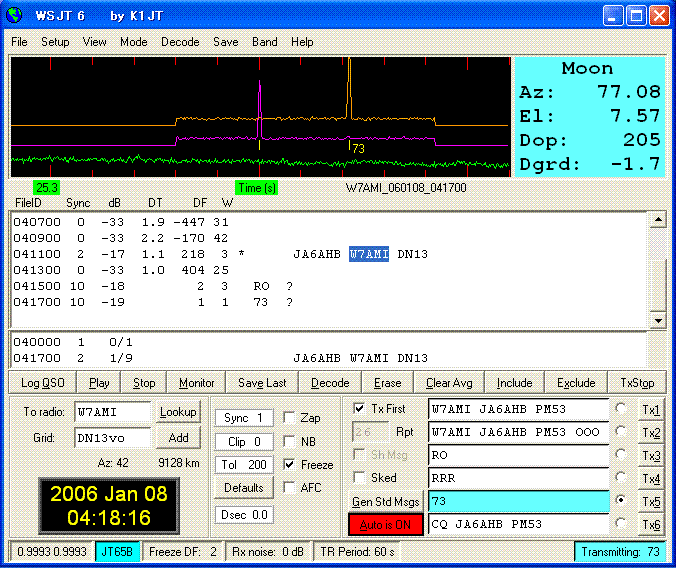
Task: Toggle the Freeze checkbox
Action: click(290, 465)
